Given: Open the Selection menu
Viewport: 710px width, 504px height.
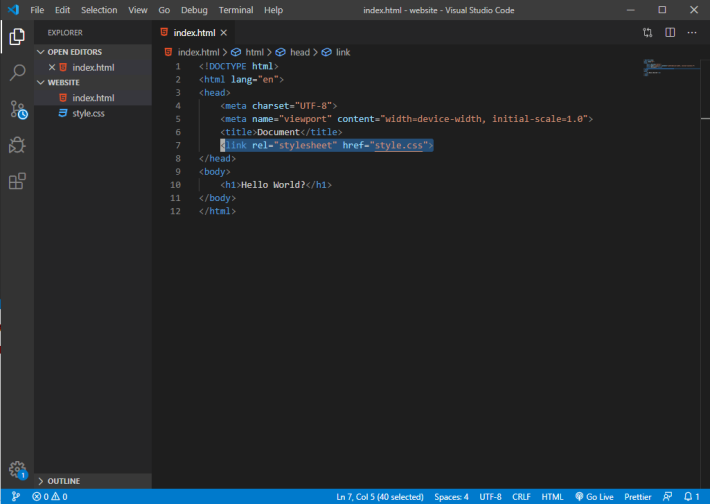Looking at the screenshot, I should 99,10.
